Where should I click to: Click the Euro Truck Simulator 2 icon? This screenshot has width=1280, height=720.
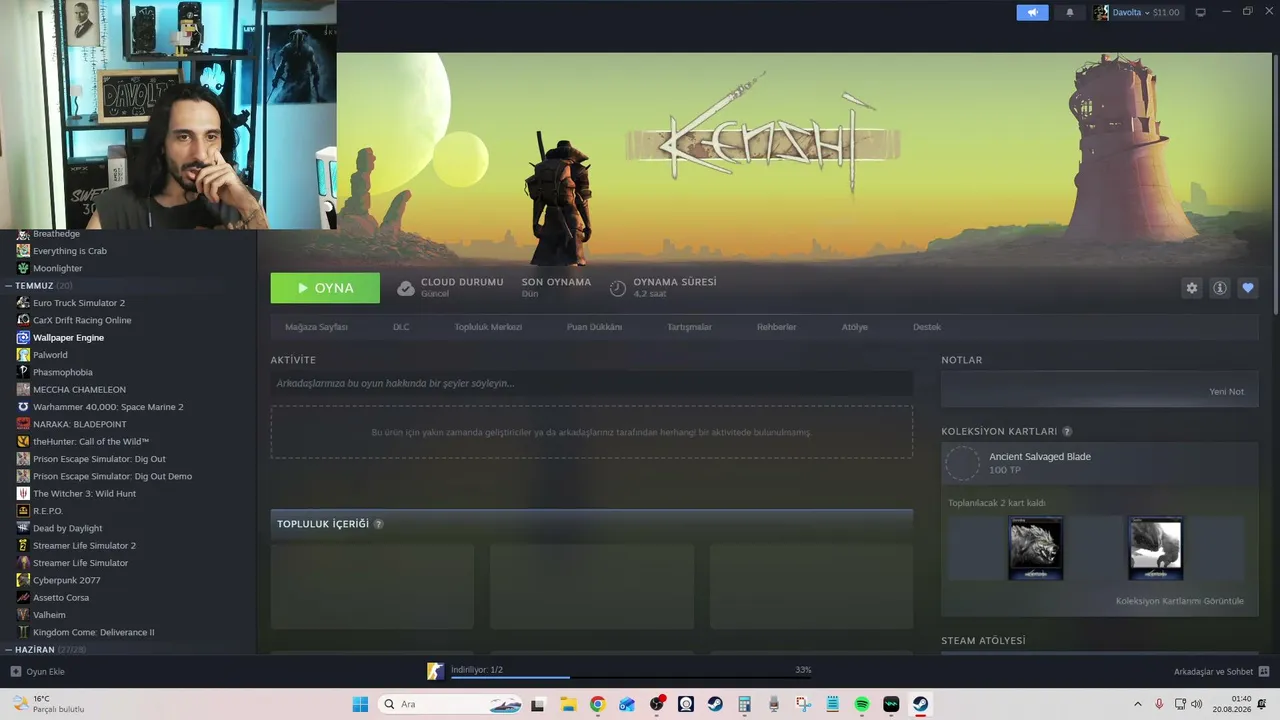[23, 303]
